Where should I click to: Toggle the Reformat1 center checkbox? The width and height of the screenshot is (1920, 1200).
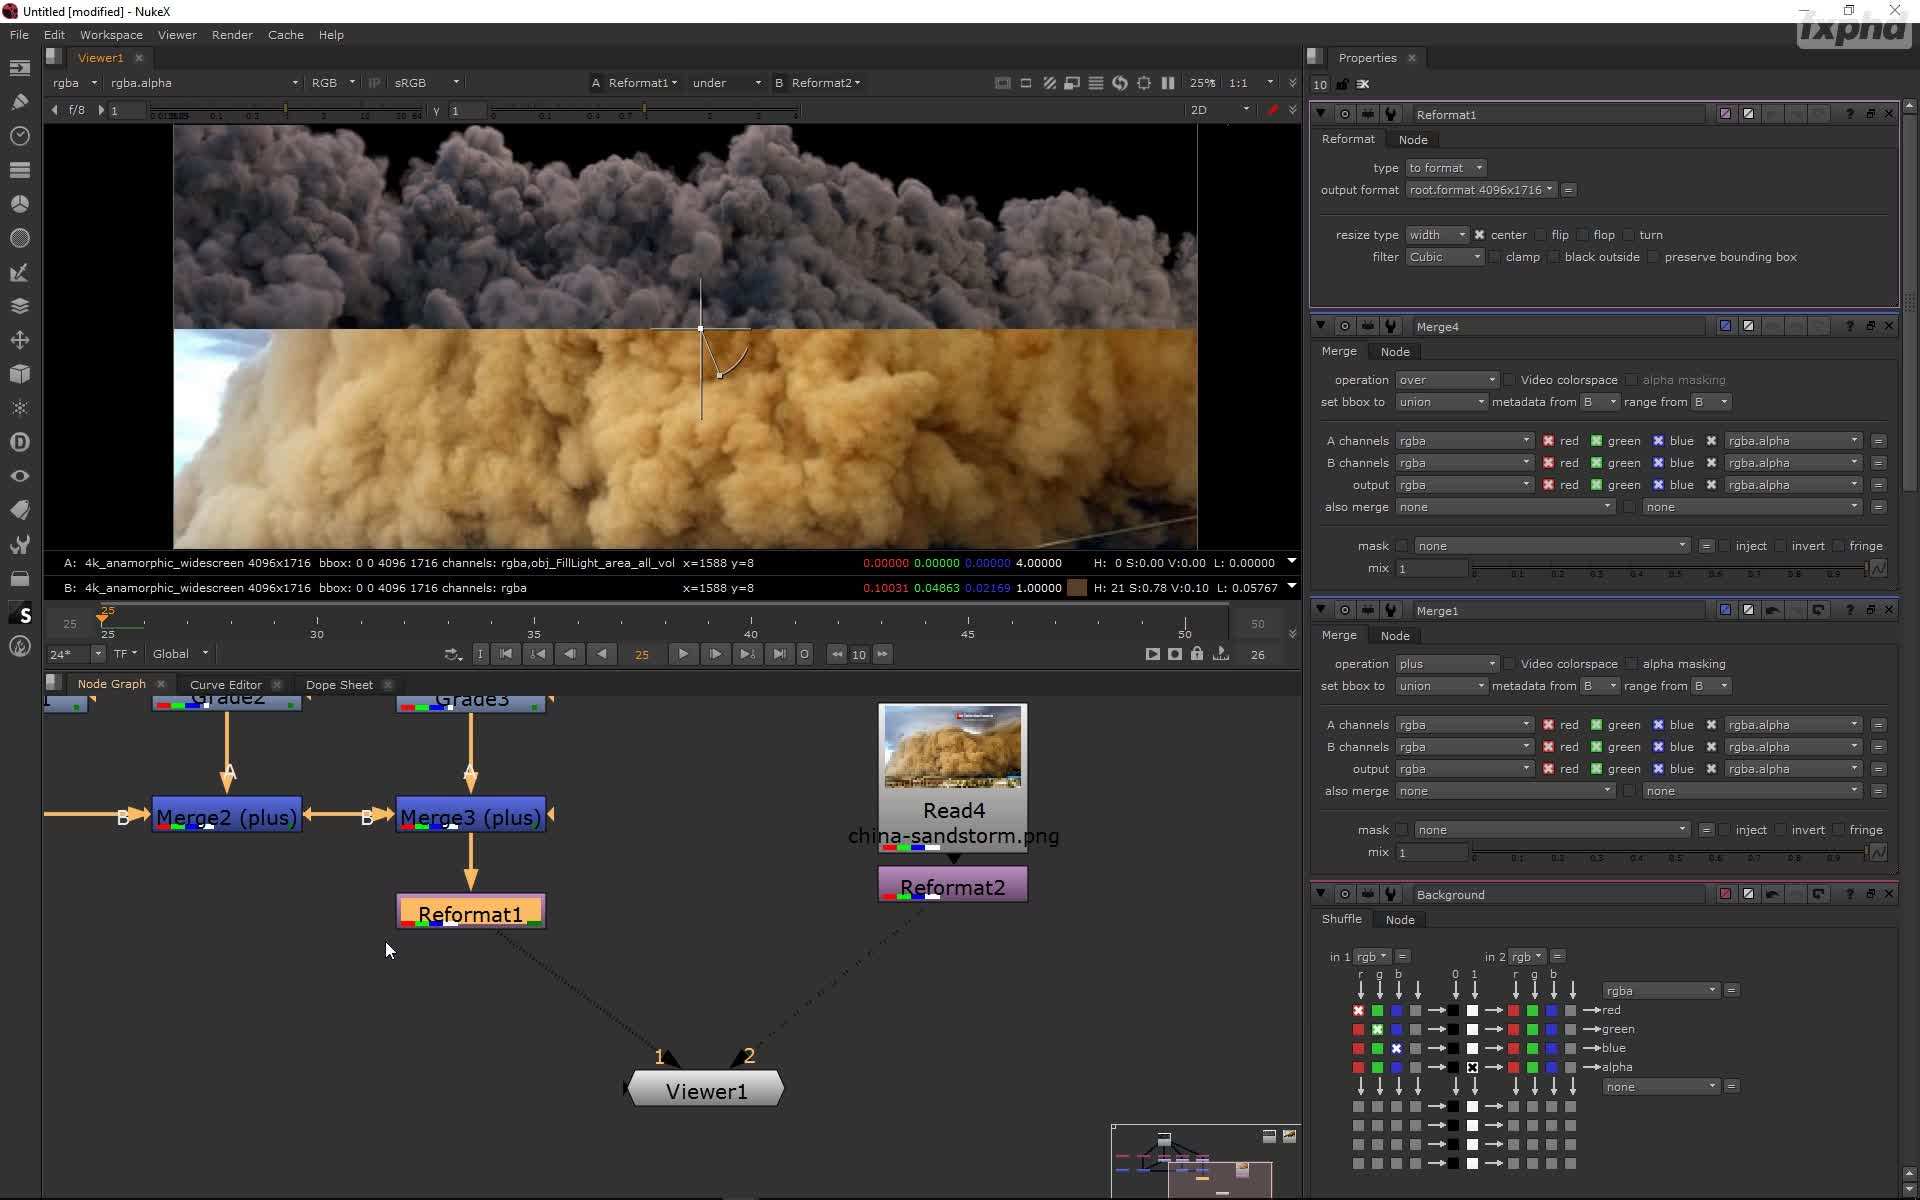pyautogui.click(x=1480, y=235)
